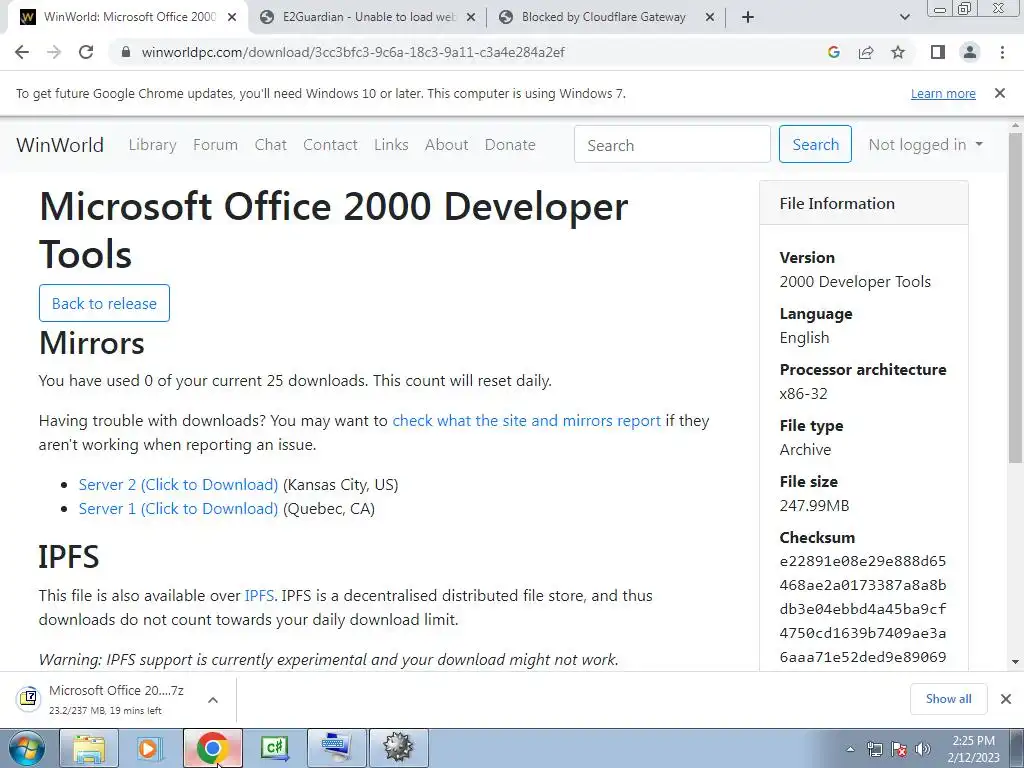Open the site and mirrors report link

coord(526,421)
